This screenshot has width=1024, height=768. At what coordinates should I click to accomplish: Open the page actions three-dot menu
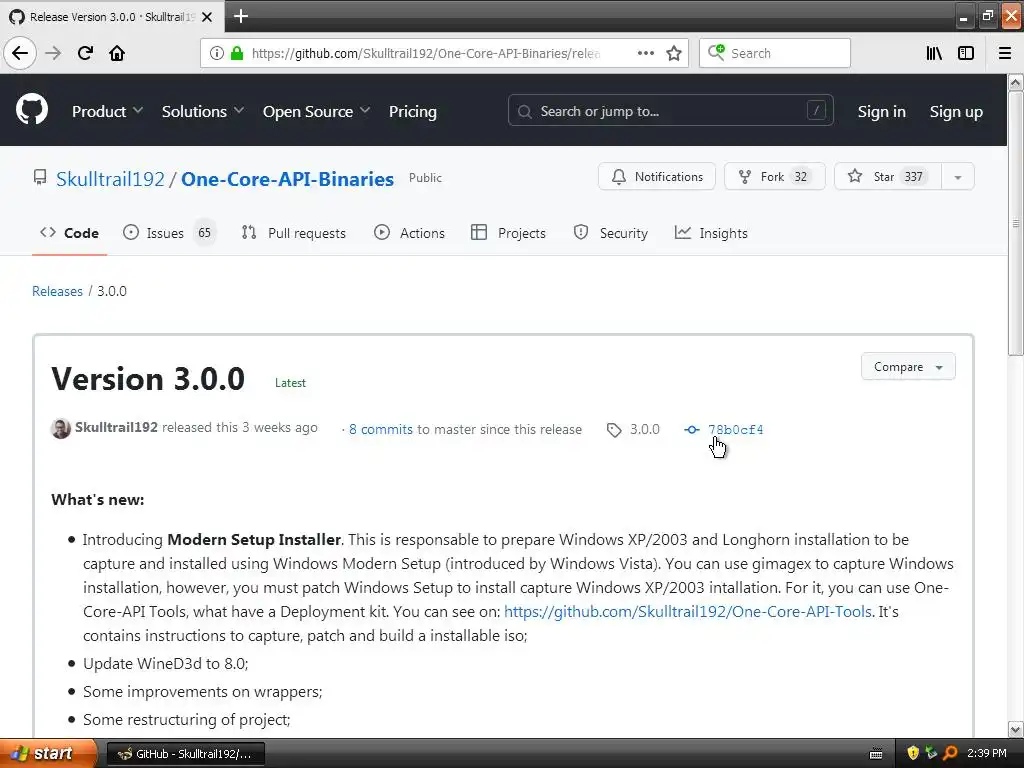coord(645,53)
